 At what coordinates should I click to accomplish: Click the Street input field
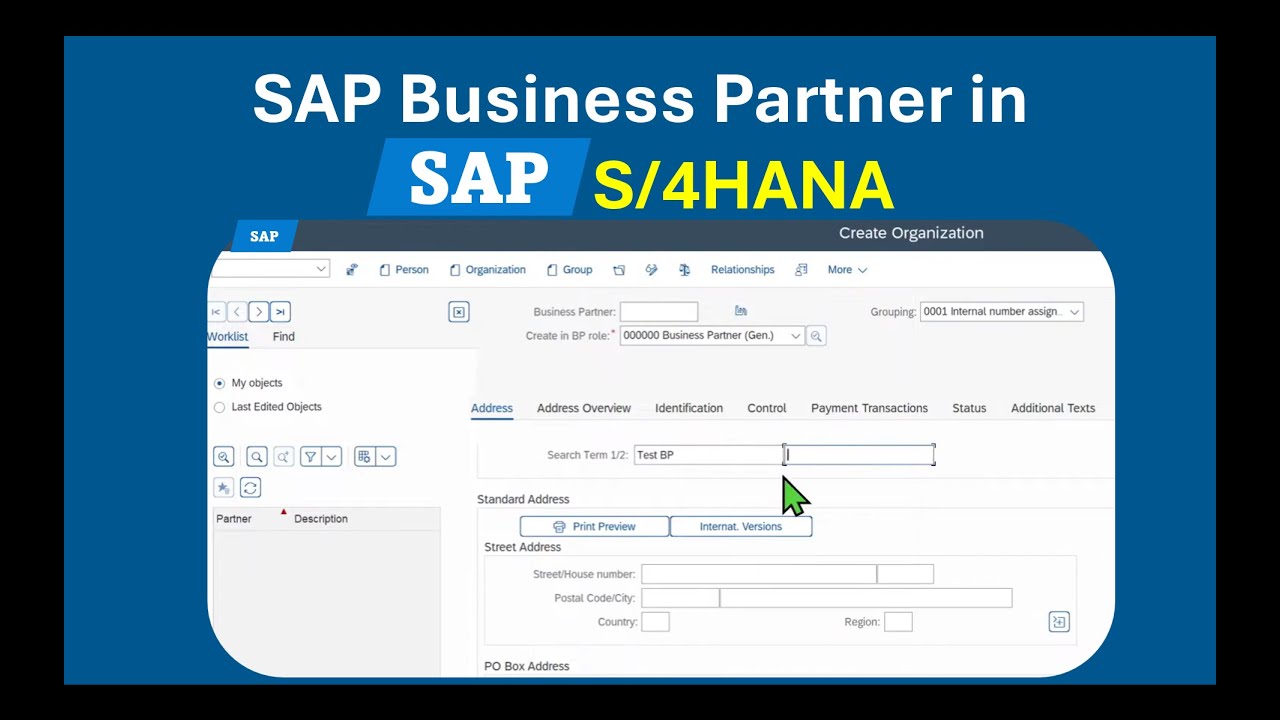pyautogui.click(x=759, y=574)
